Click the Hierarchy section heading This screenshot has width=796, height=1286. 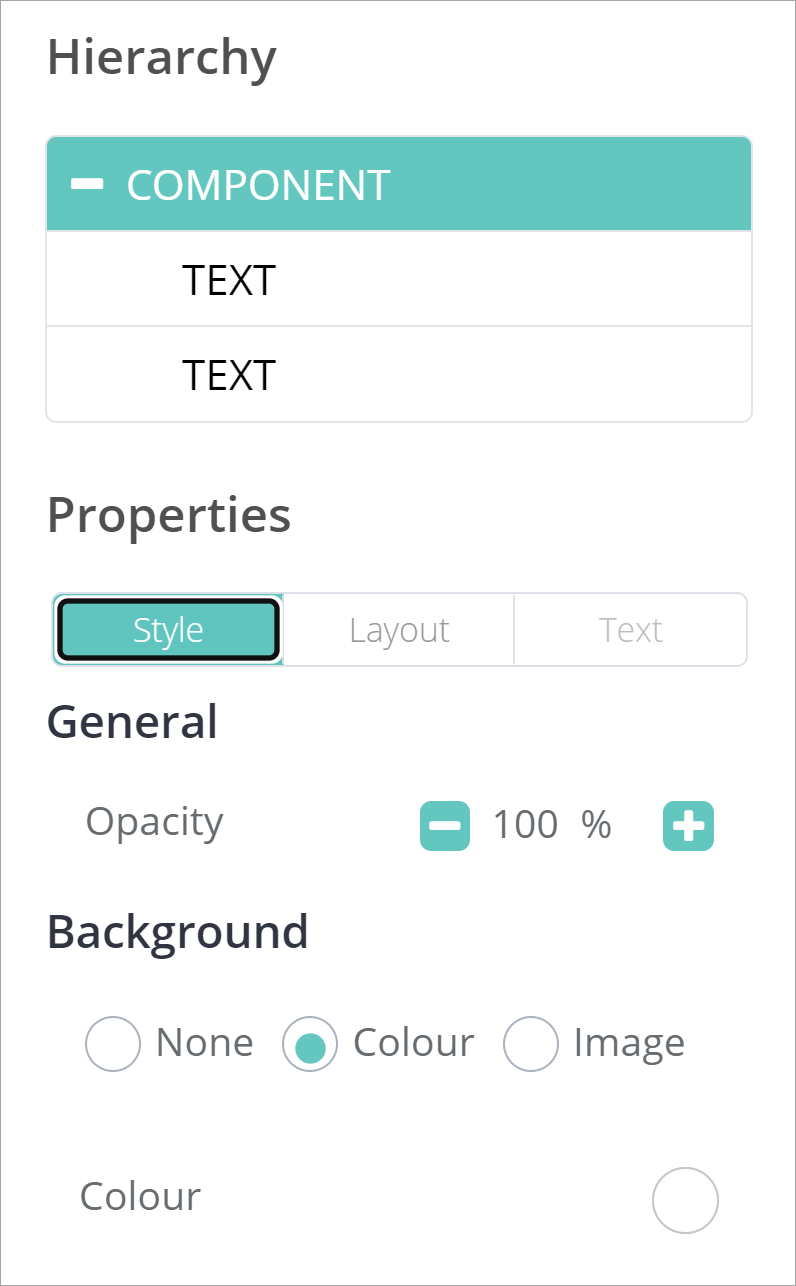[162, 58]
